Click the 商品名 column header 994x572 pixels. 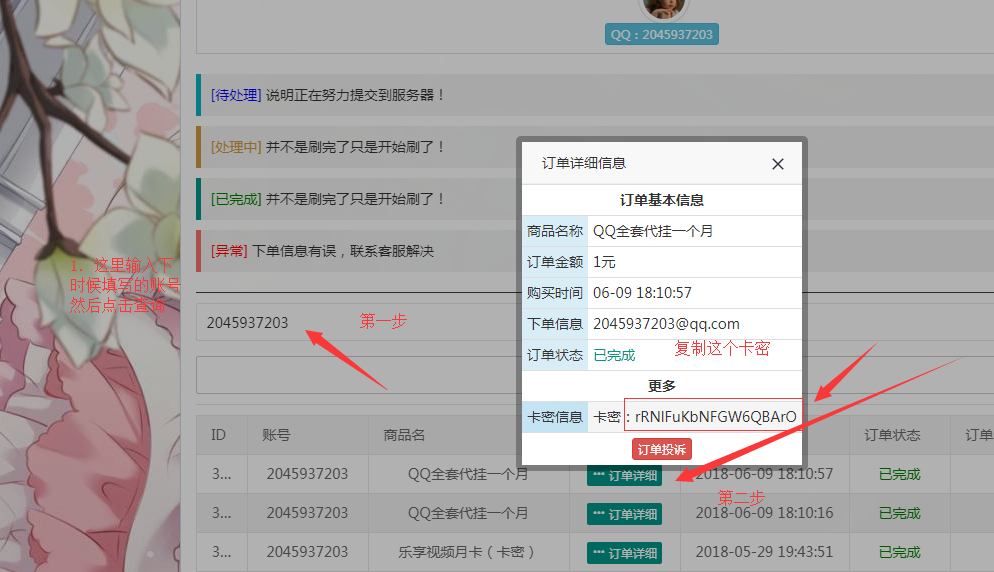tap(404, 435)
